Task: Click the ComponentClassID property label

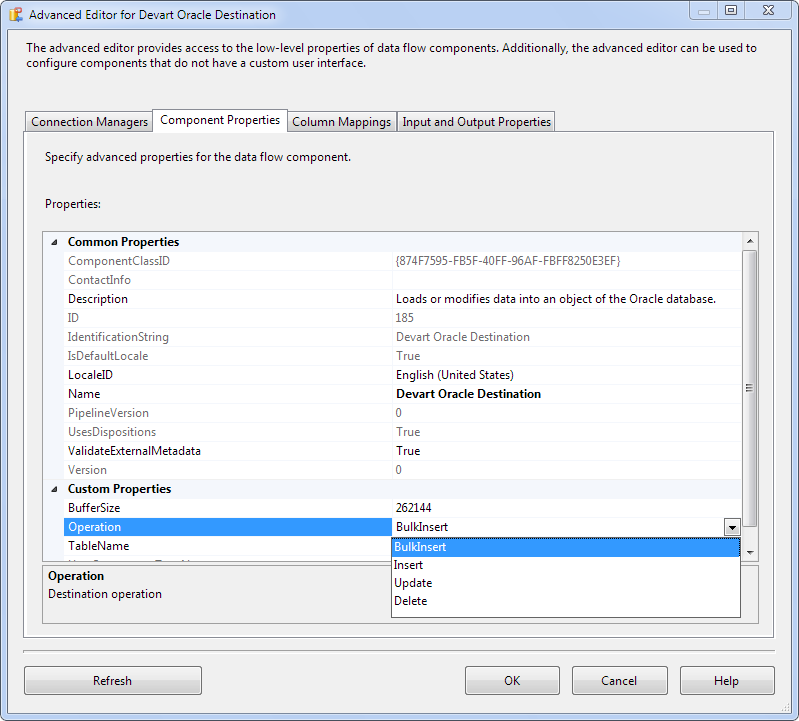Action: tap(119, 261)
